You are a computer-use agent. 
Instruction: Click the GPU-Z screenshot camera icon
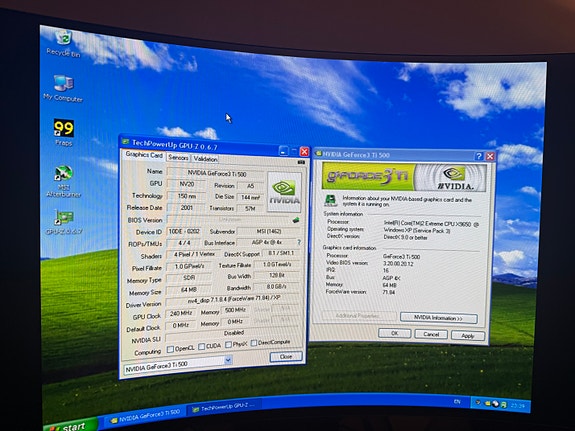coord(301,162)
